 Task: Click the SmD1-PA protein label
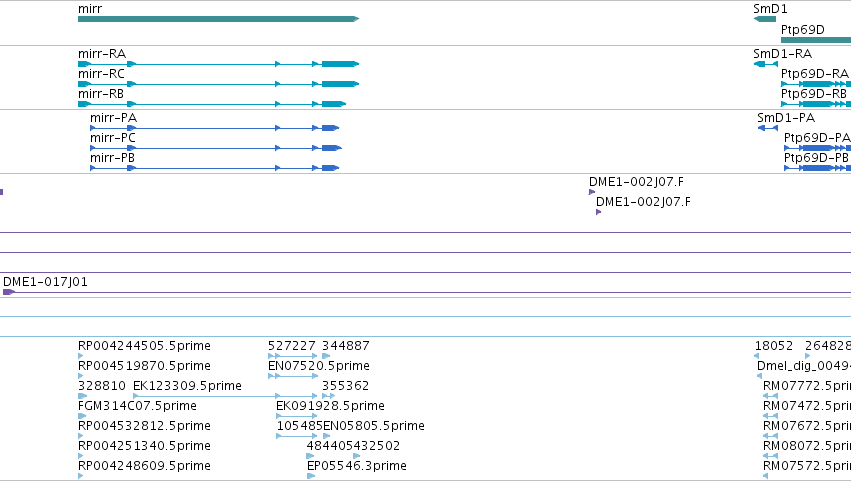[786, 118]
